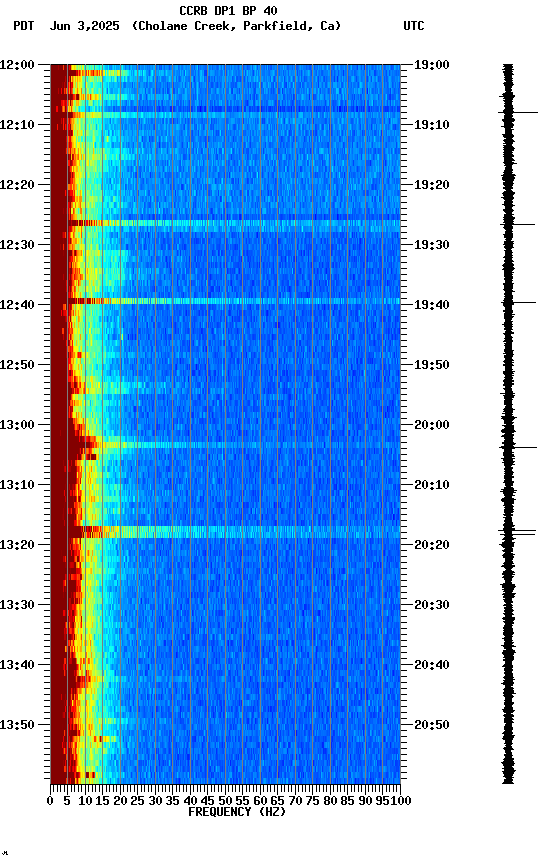Click the 70 Hz frequency tick label

pyautogui.click(x=295, y=802)
